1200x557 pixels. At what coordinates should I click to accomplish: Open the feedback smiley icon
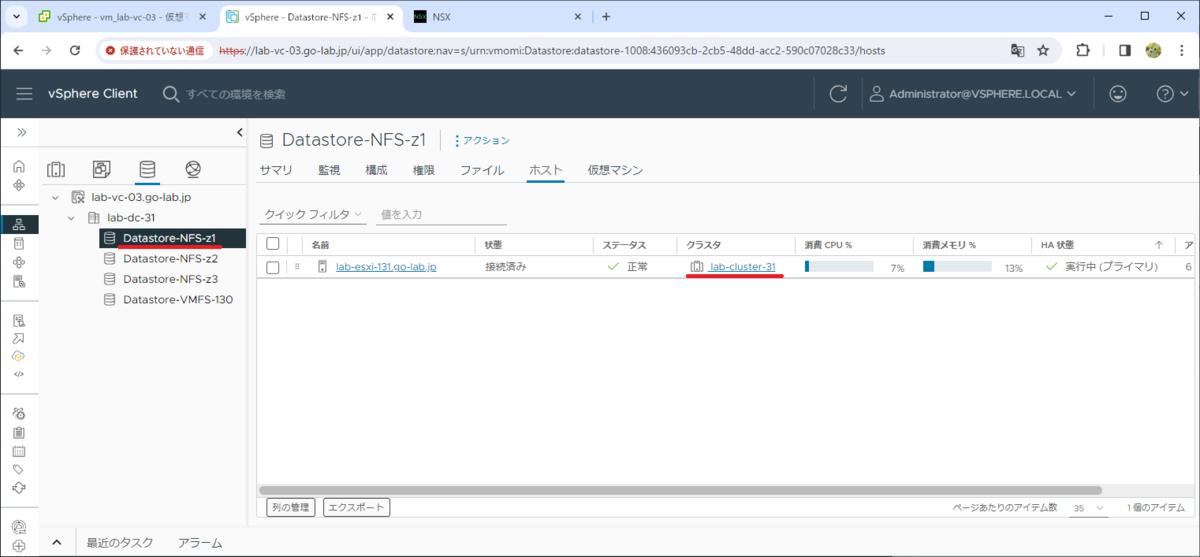point(1118,93)
